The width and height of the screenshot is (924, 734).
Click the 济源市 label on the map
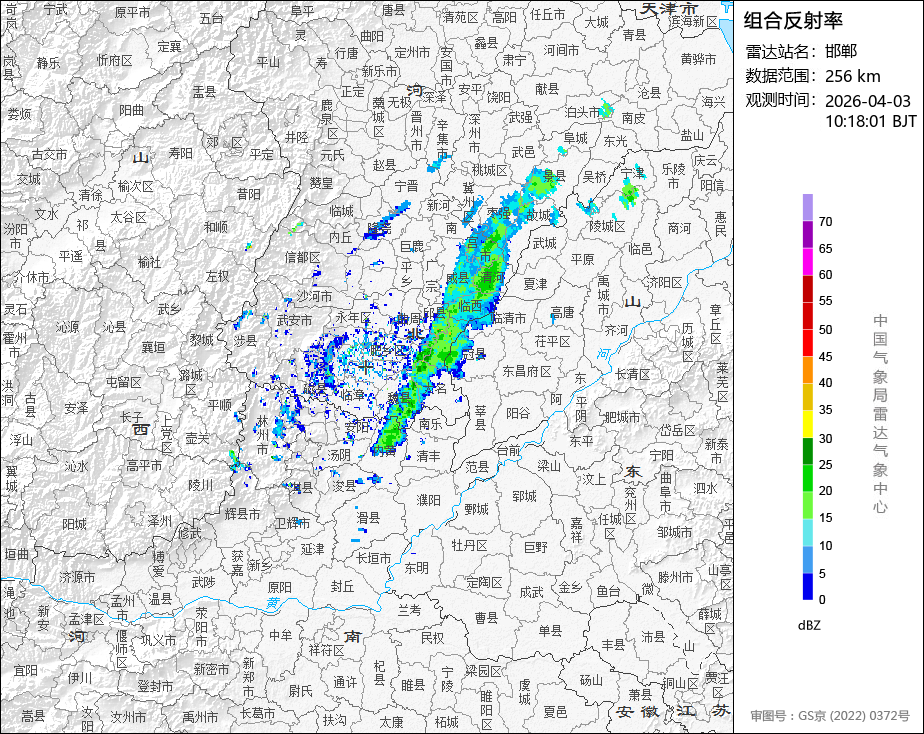(x=77, y=577)
